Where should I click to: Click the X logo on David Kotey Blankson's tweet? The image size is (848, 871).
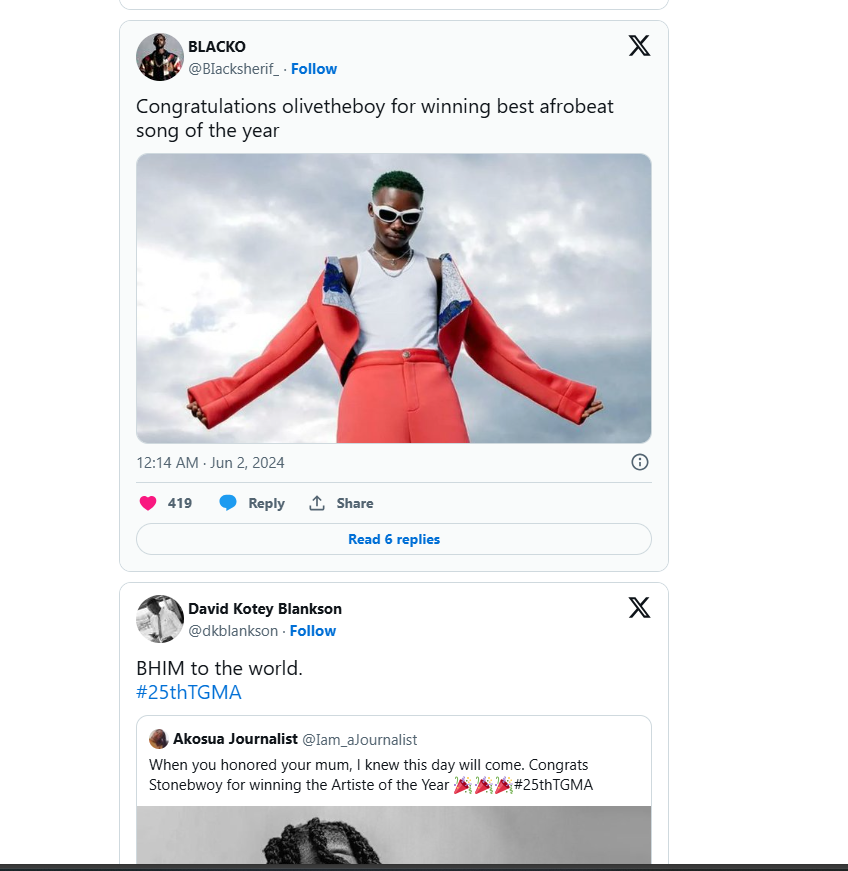(x=639, y=607)
